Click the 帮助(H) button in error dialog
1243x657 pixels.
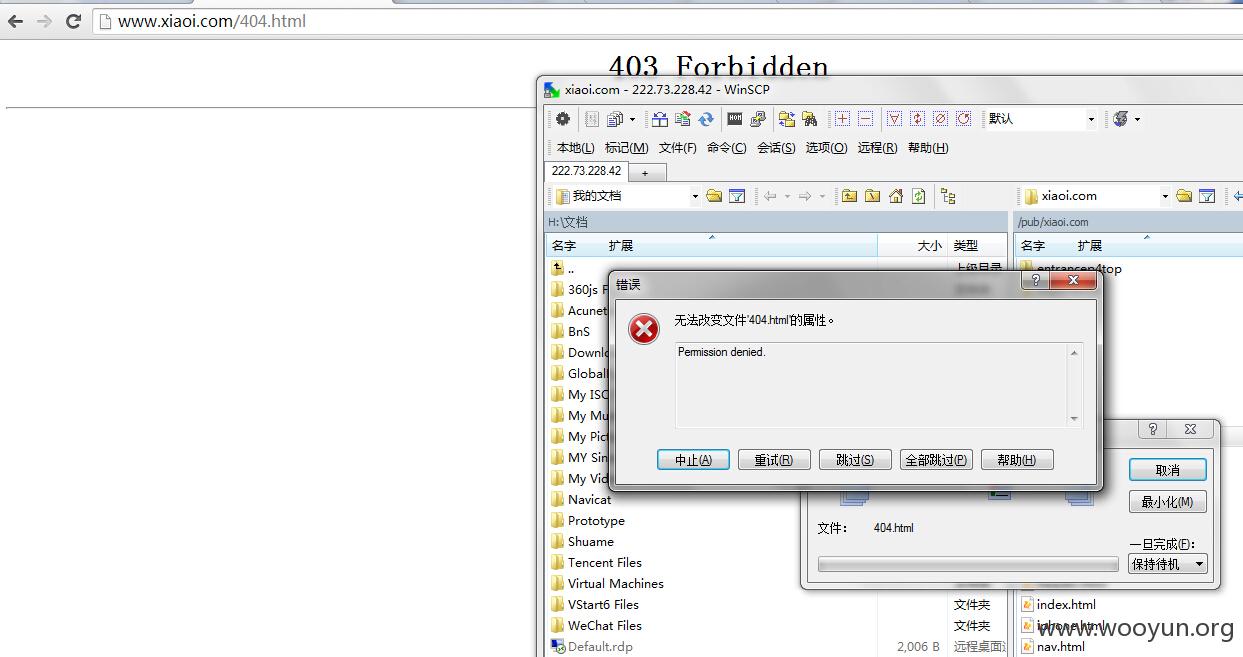(x=1017, y=460)
